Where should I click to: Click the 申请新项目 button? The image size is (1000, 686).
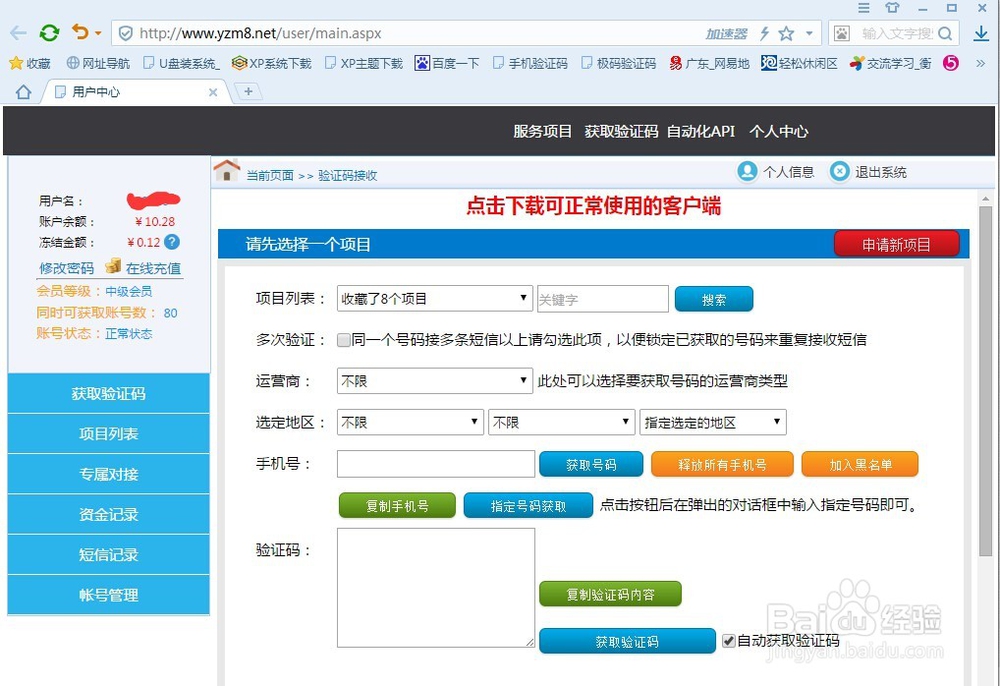896,243
